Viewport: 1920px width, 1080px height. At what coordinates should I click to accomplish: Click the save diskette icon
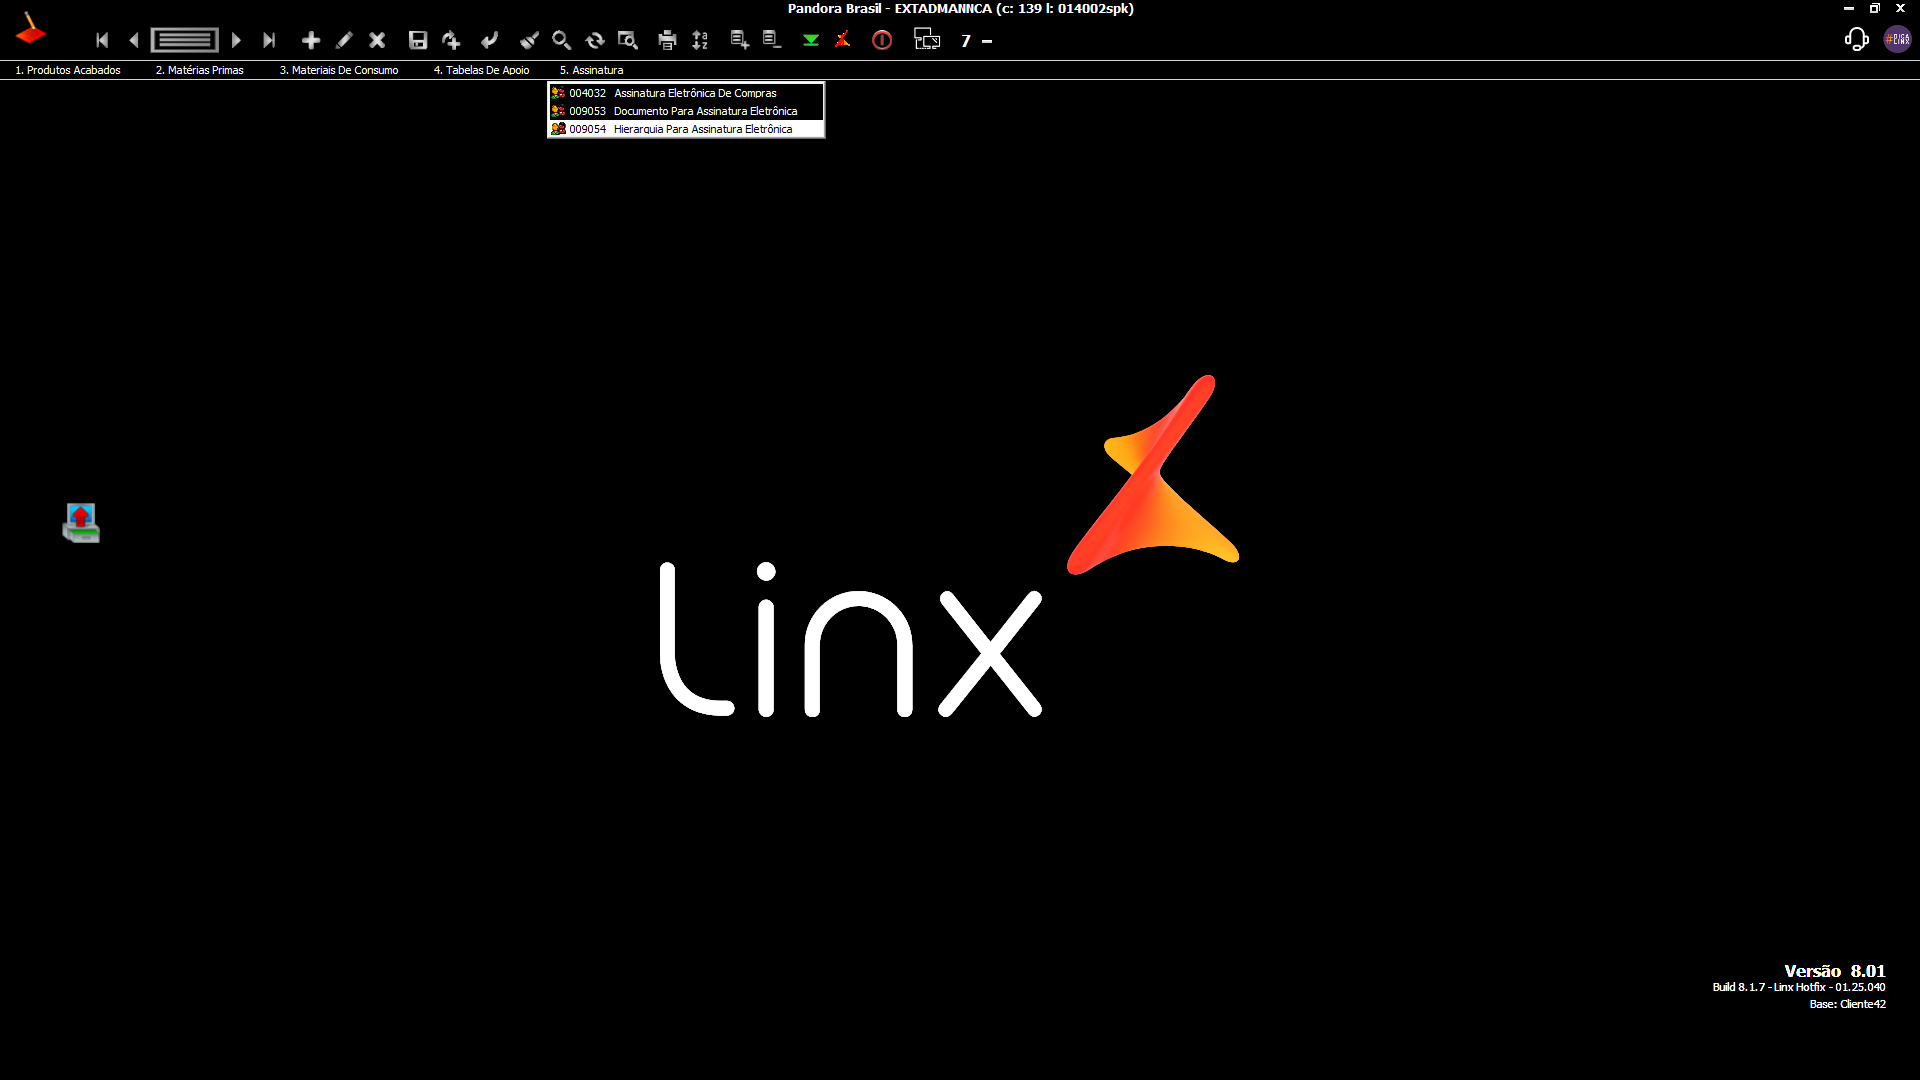[x=418, y=41]
